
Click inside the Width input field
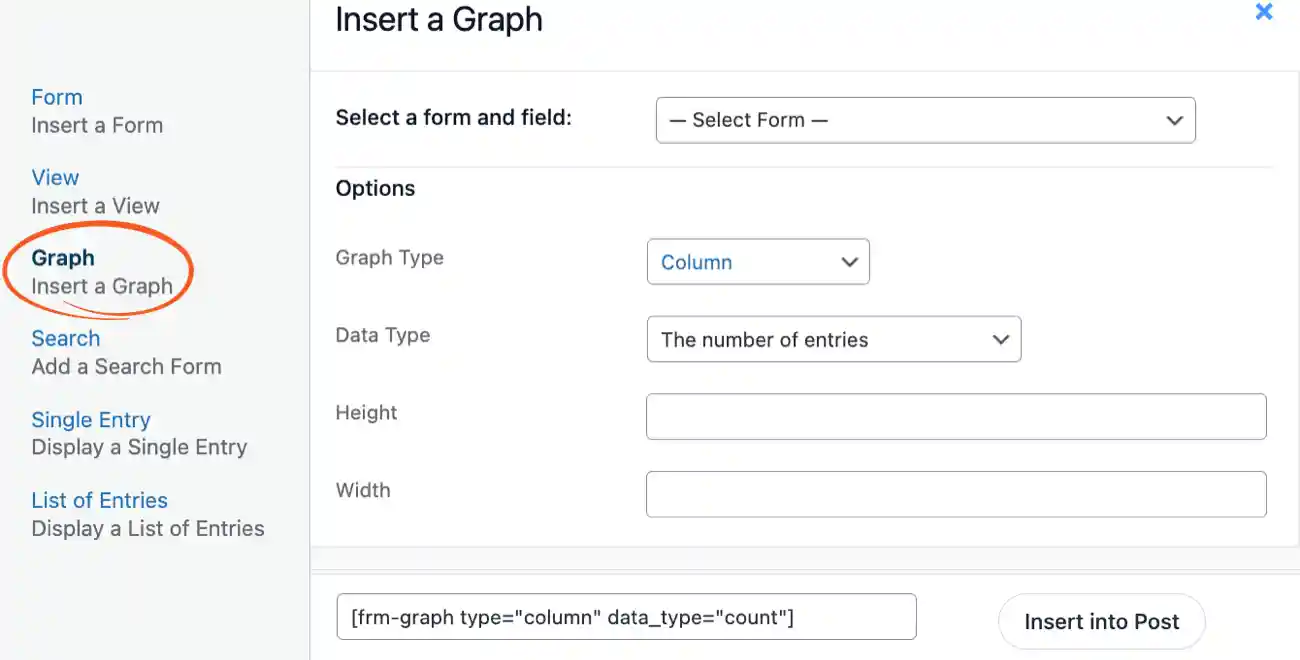[956, 493]
